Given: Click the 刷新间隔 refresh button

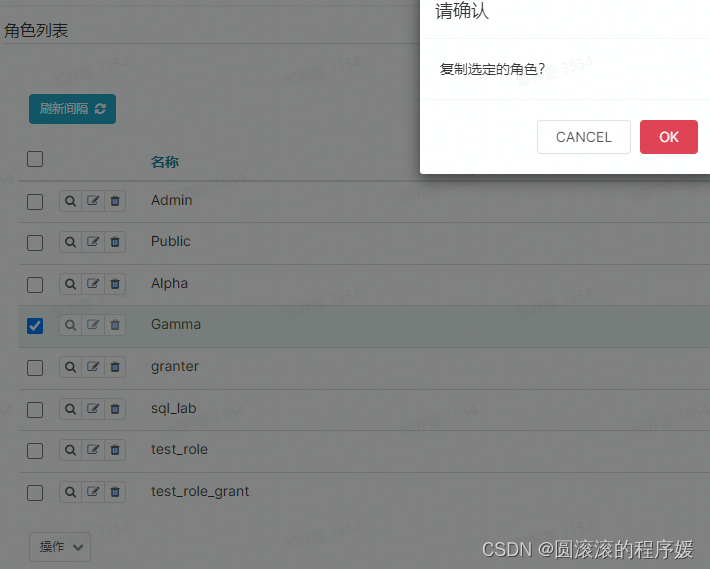Looking at the screenshot, I should [x=72, y=109].
